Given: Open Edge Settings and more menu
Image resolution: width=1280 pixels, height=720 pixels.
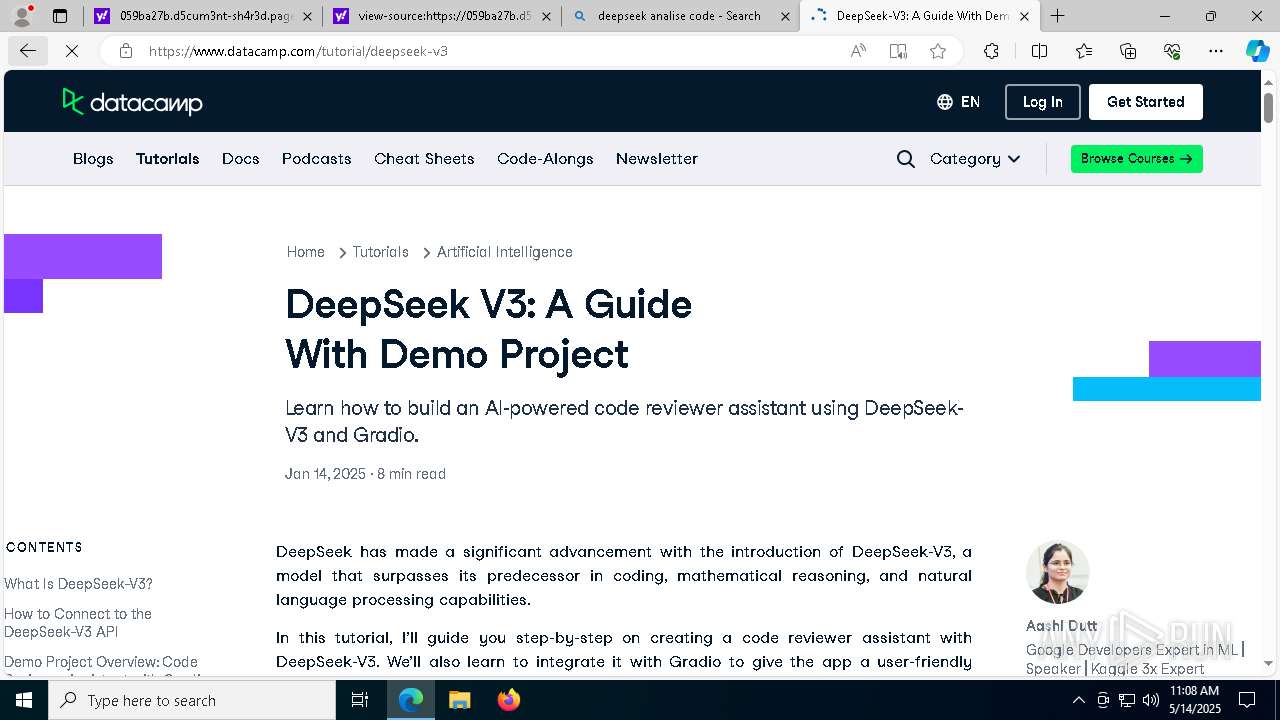Looking at the screenshot, I should coord(1216,51).
